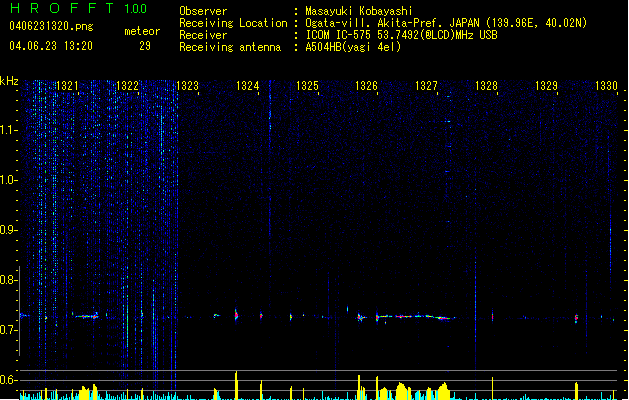Viewport: 629px width, 400px height.
Task: Click the observer name Masayuki Kobayashi
Action: [359, 11]
